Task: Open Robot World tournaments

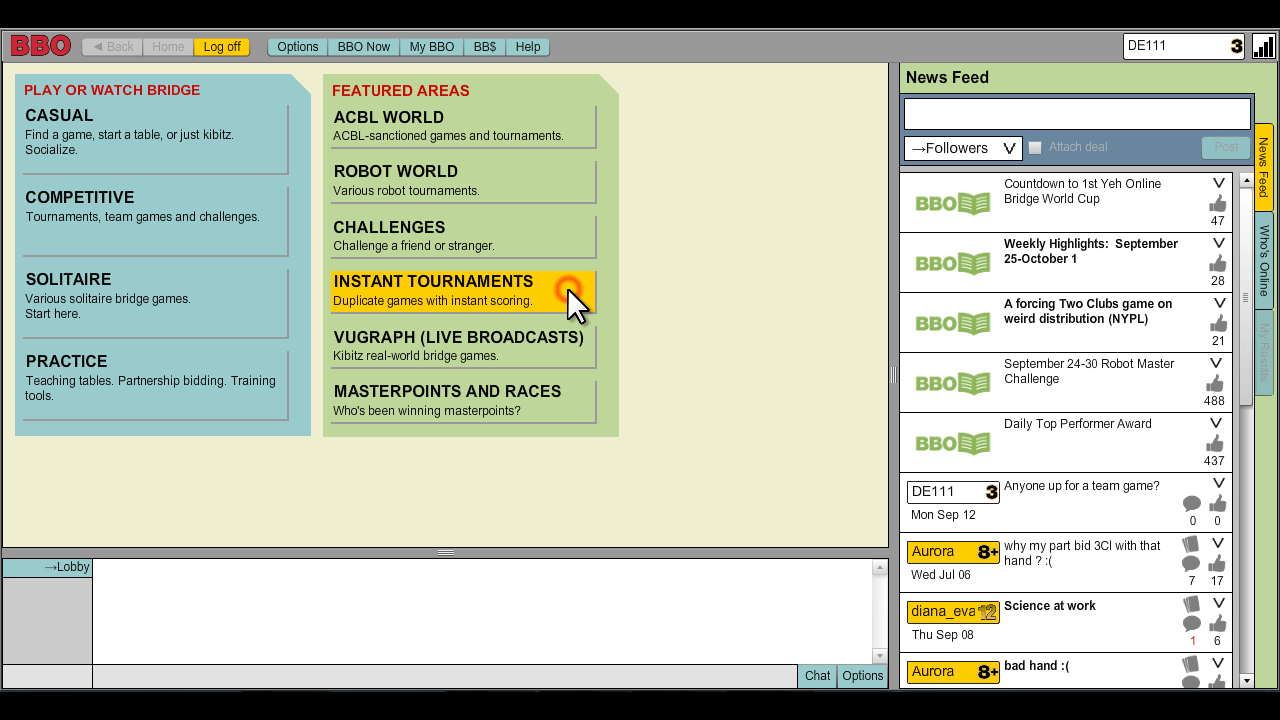Action: 464,181
